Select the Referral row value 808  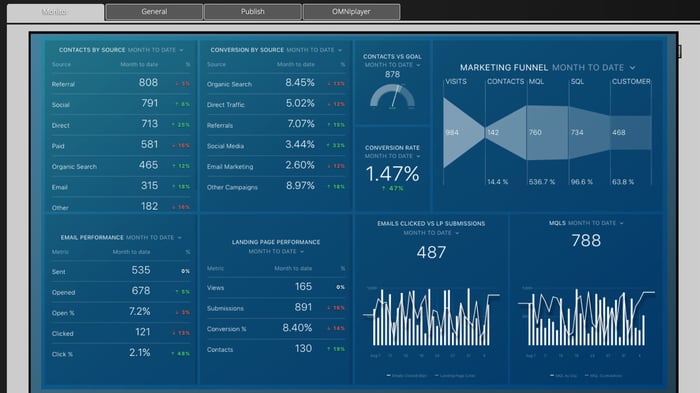148,83
